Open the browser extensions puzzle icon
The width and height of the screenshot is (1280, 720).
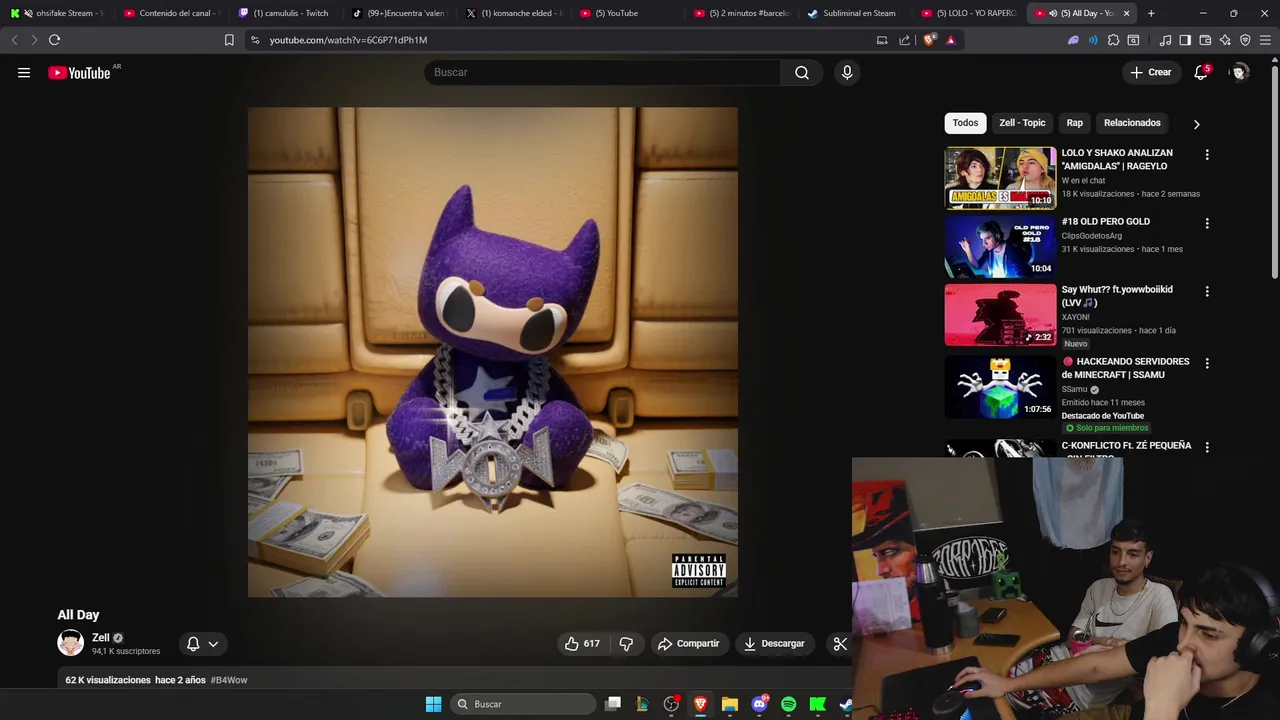pos(1113,40)
